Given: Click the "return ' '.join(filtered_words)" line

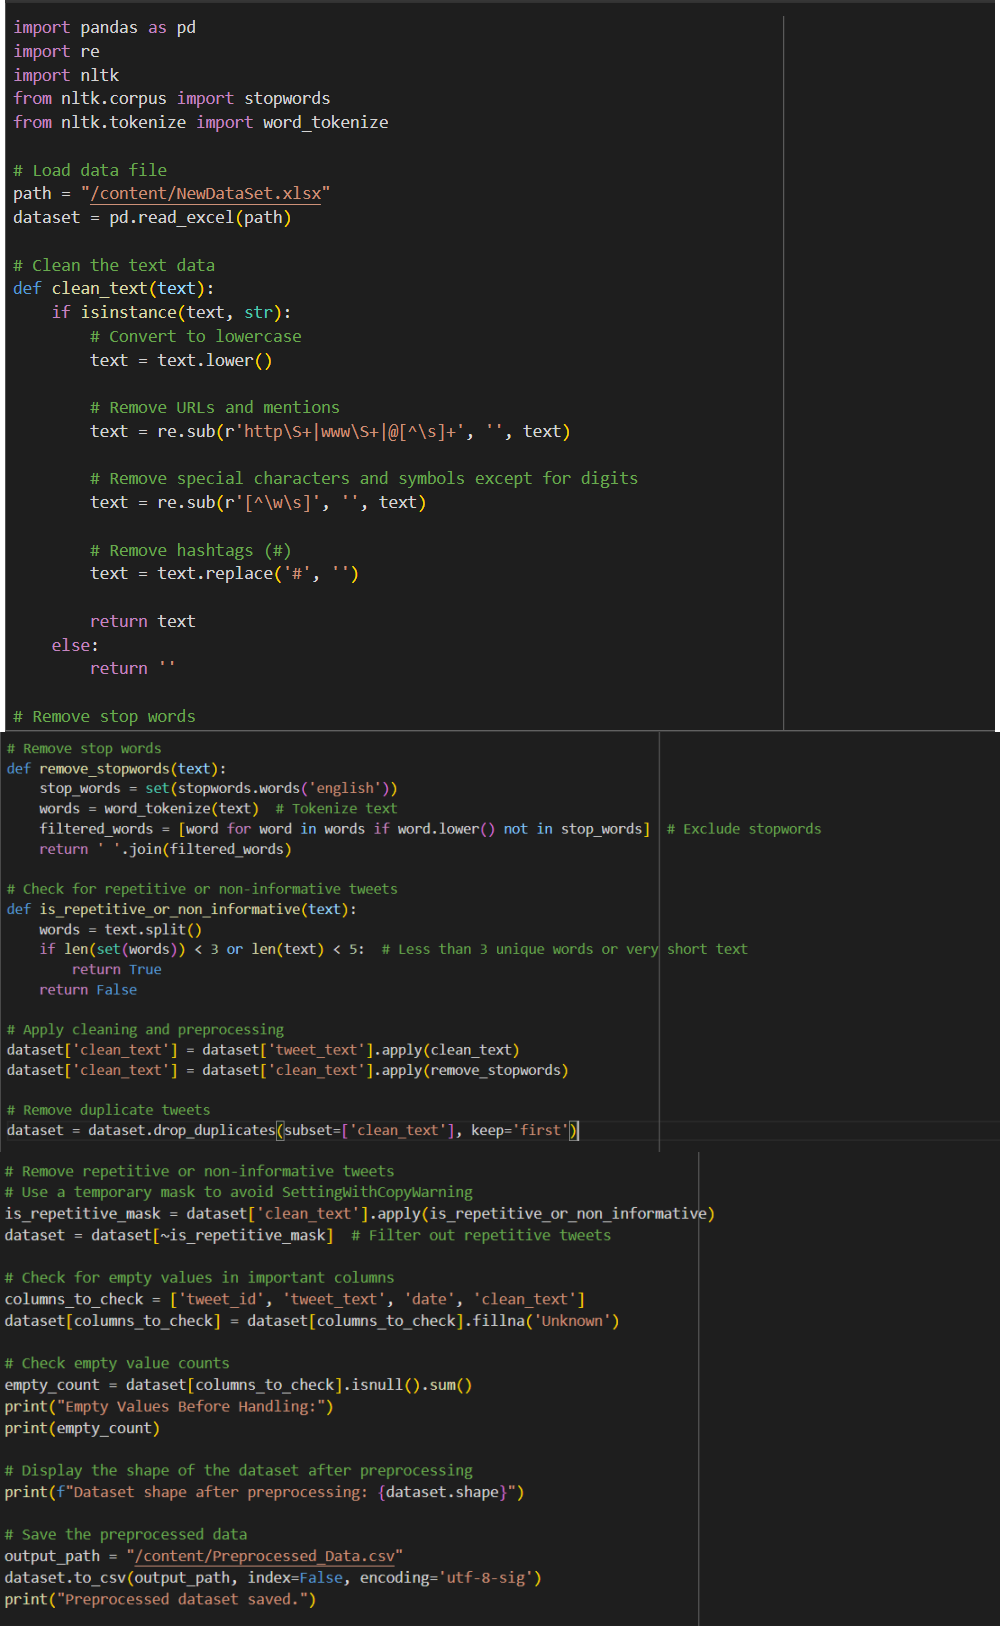Looking at the screenshot, I should tap(166, 849).
